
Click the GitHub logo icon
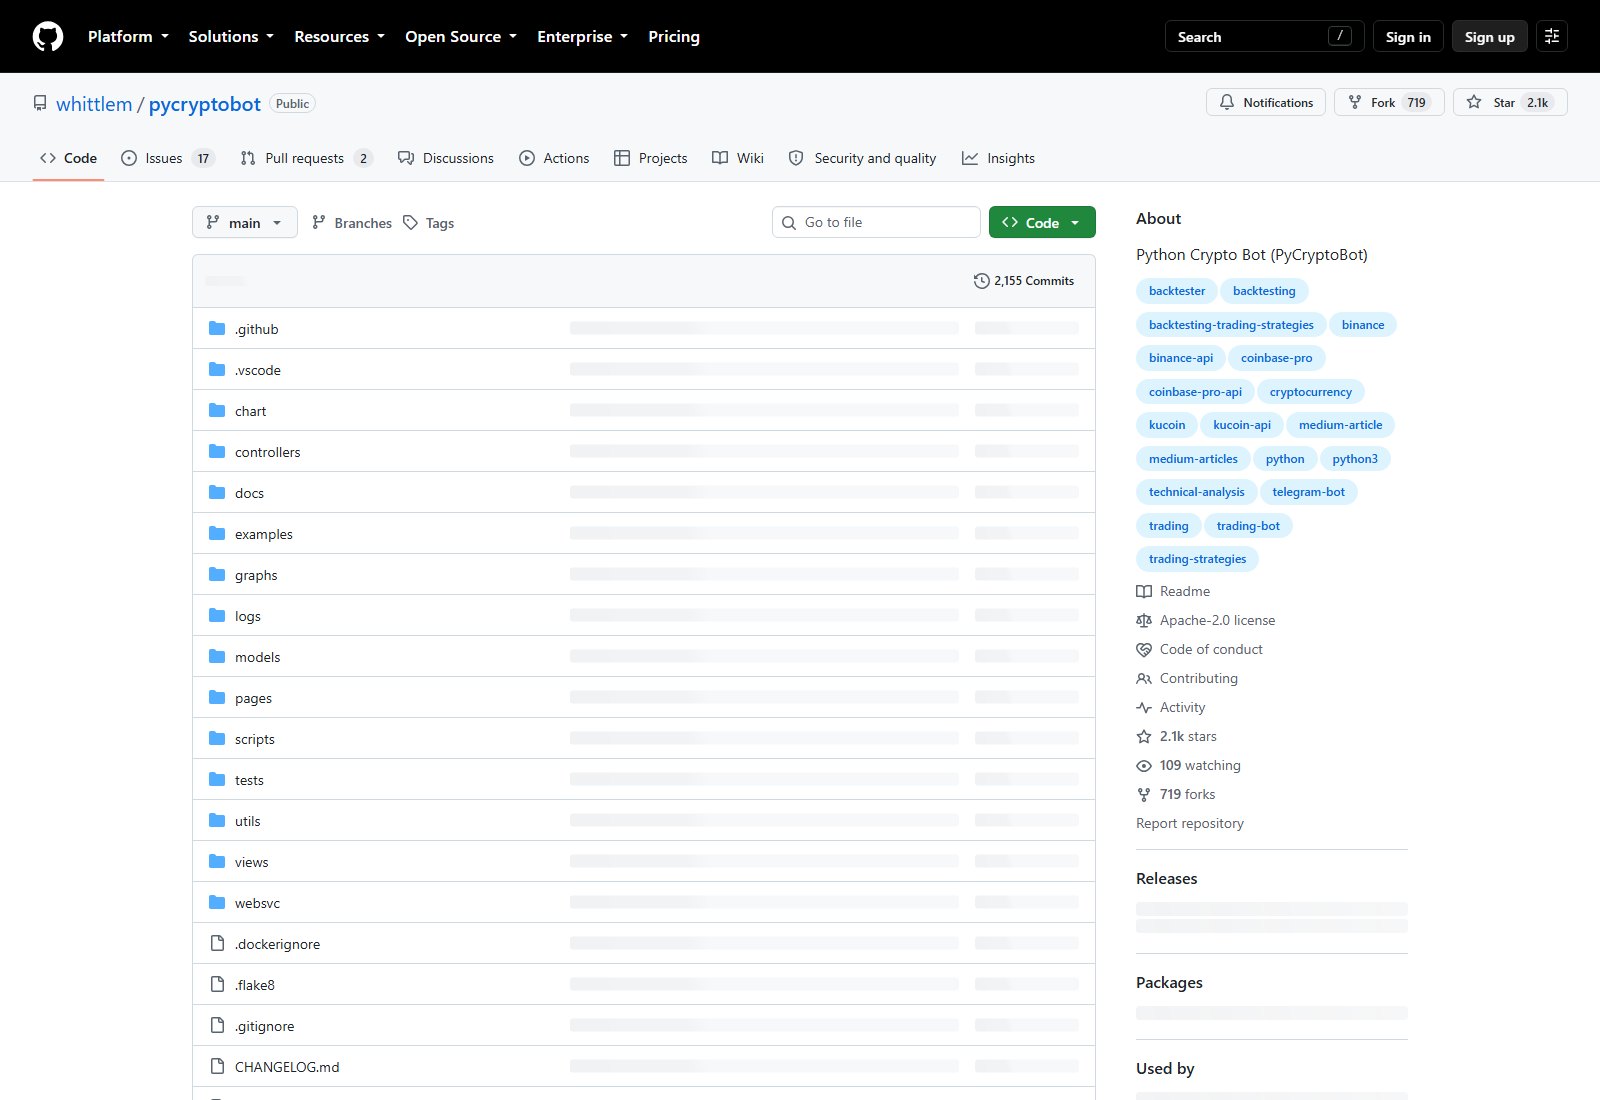click(48, 37)
